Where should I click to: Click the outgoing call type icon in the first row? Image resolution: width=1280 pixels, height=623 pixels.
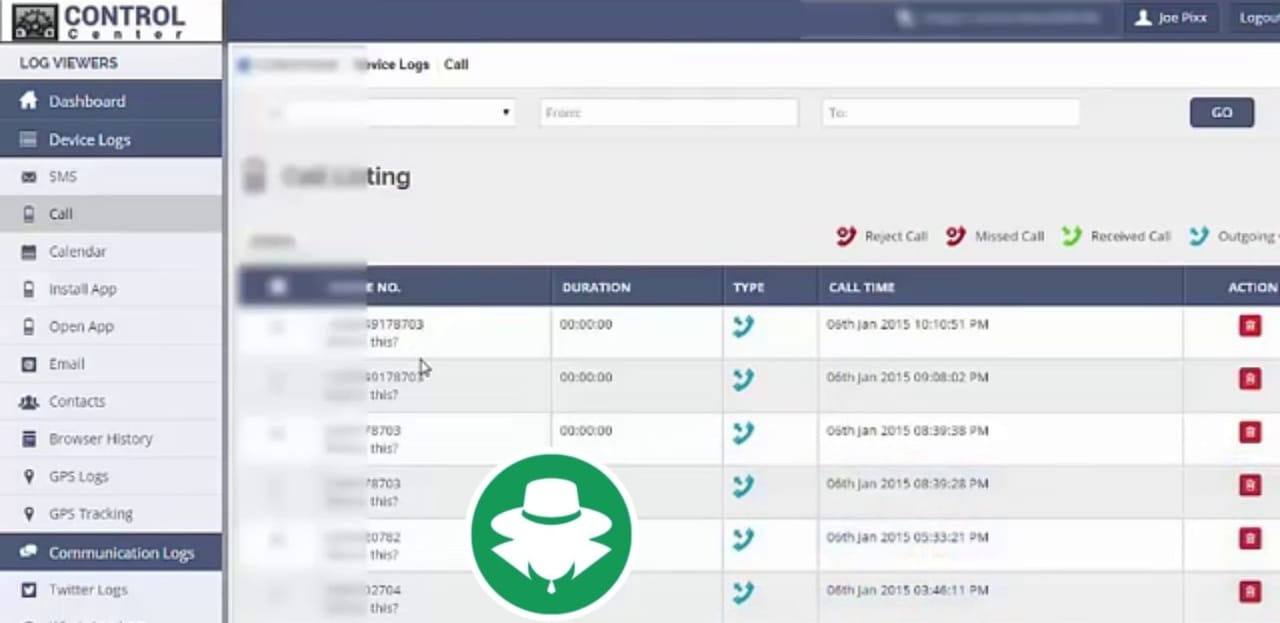pos(742,326)
